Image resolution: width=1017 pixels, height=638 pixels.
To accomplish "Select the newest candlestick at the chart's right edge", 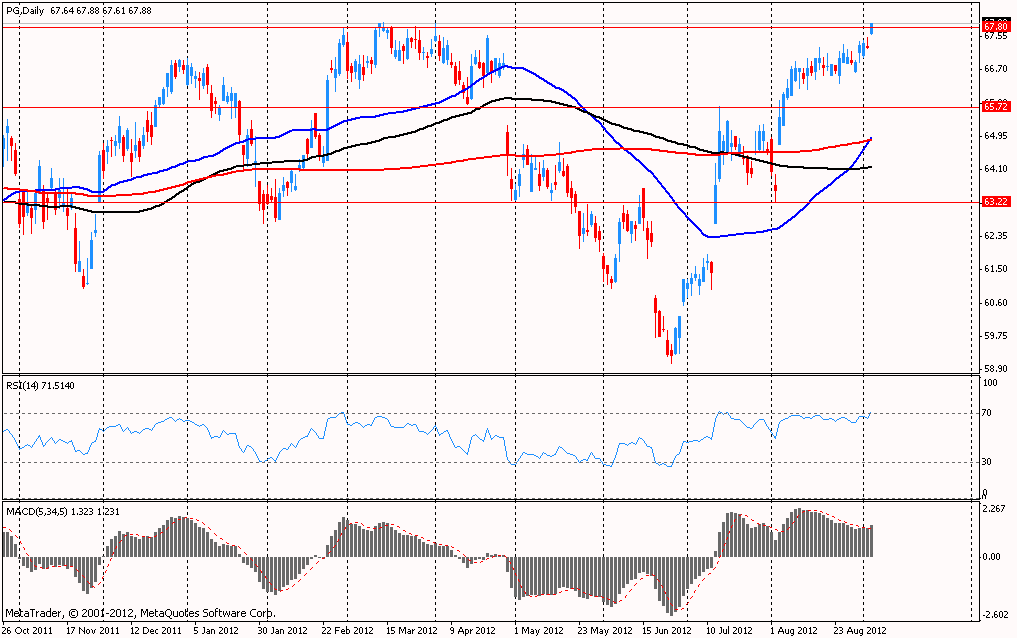I will point(872,28).
